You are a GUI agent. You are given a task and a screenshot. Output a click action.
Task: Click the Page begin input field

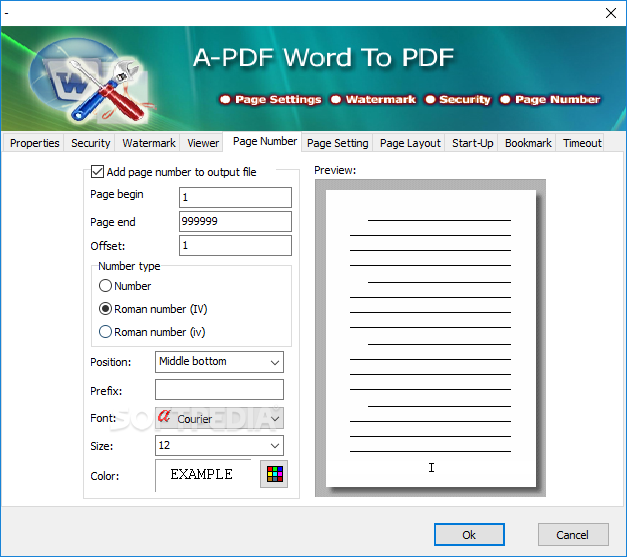pyautogui.click(x=235, y=197)
